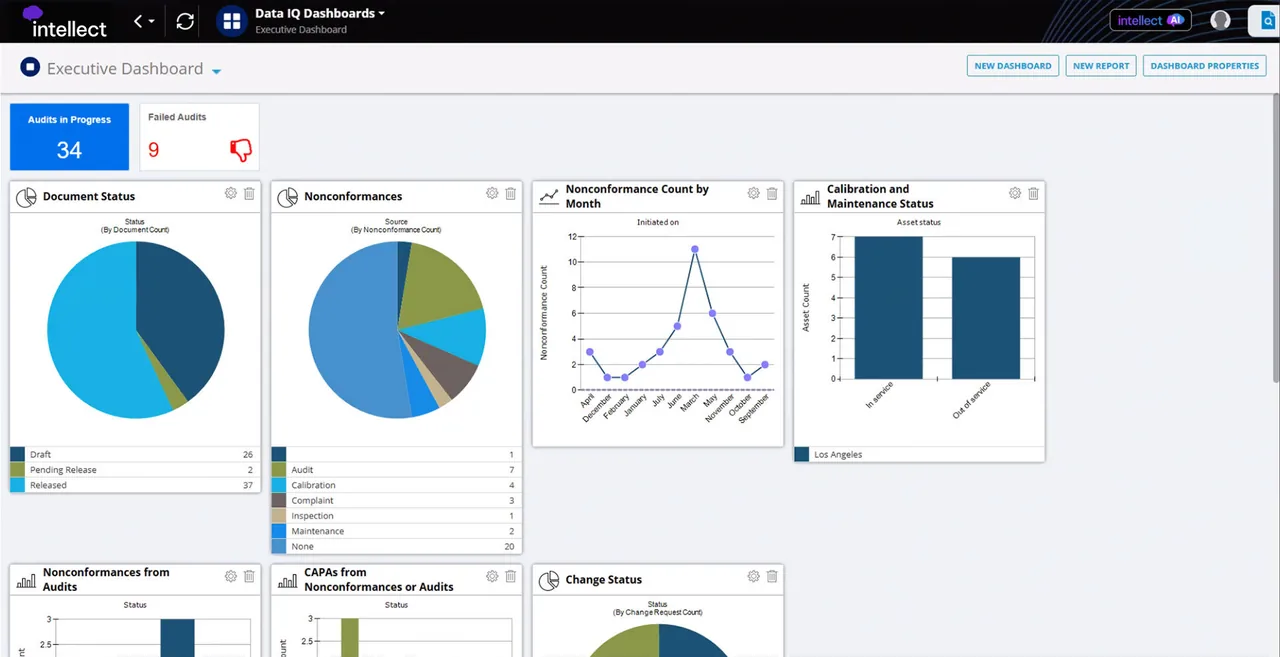The height and width of the screenshot is (657, 1280).
Task: Select the Audit legend row
Action: pyautogui.click(x=396, y=470)
